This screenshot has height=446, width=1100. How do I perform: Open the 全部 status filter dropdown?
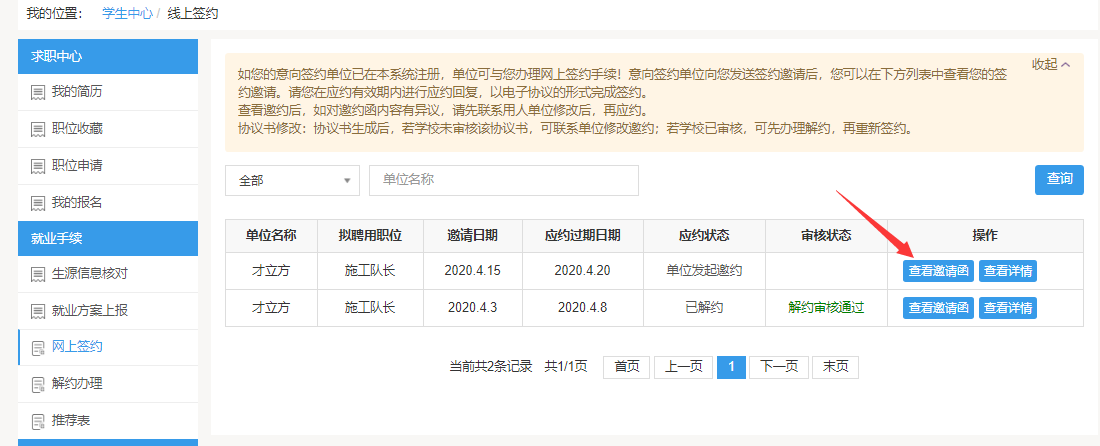(x=292, y=181)
